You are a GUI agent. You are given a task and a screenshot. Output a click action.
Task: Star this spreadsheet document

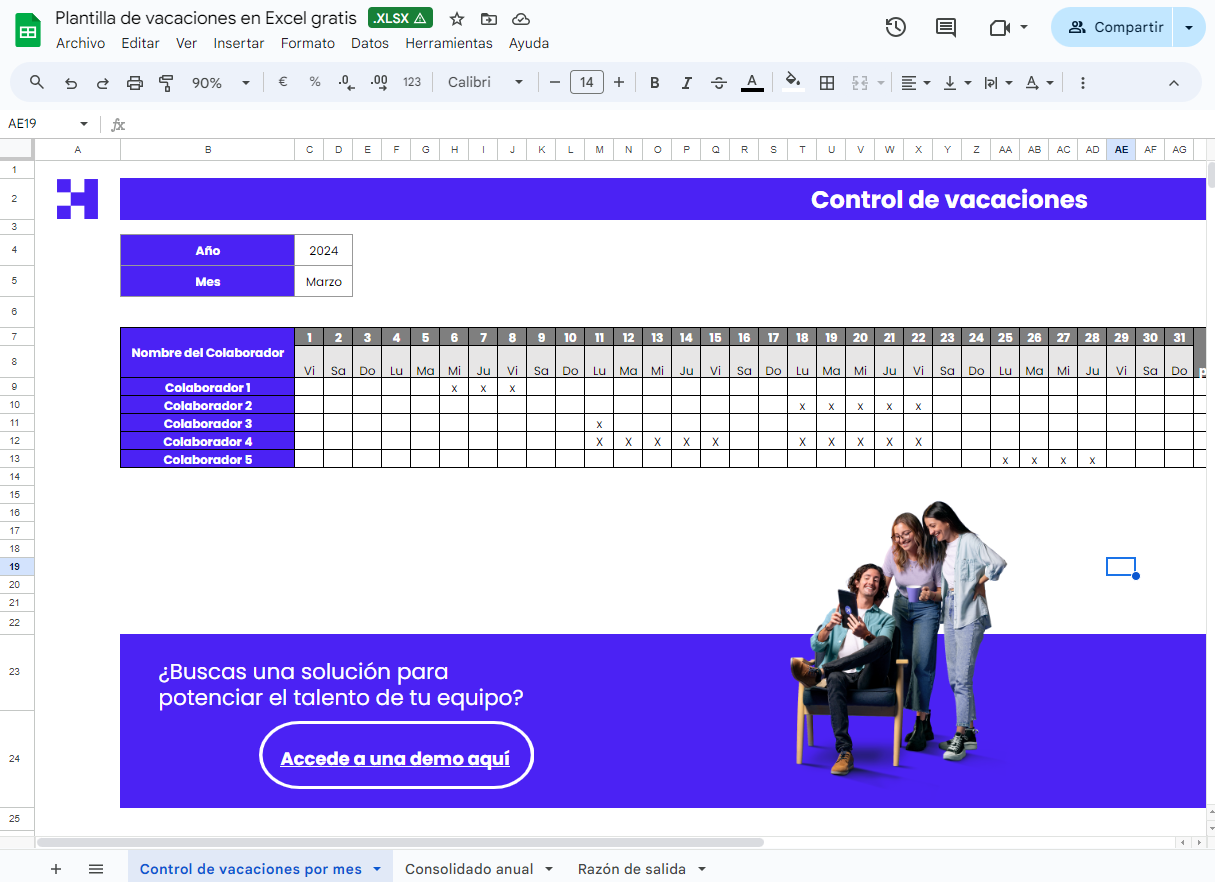pyautogui.click(x=457, y=19)
